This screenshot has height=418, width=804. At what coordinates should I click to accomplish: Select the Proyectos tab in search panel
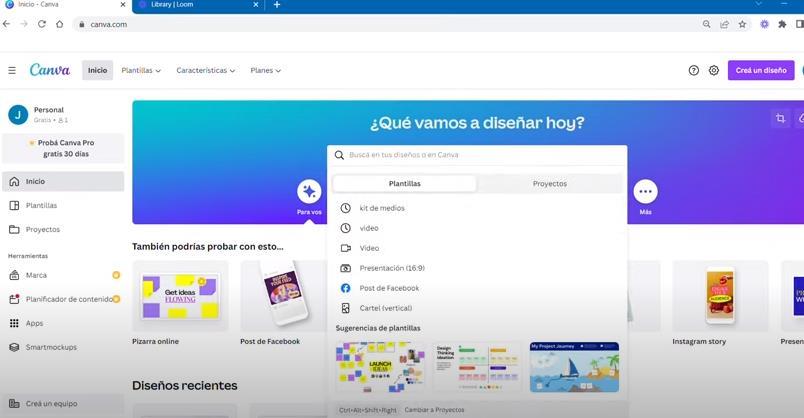[x=550, y=184]
